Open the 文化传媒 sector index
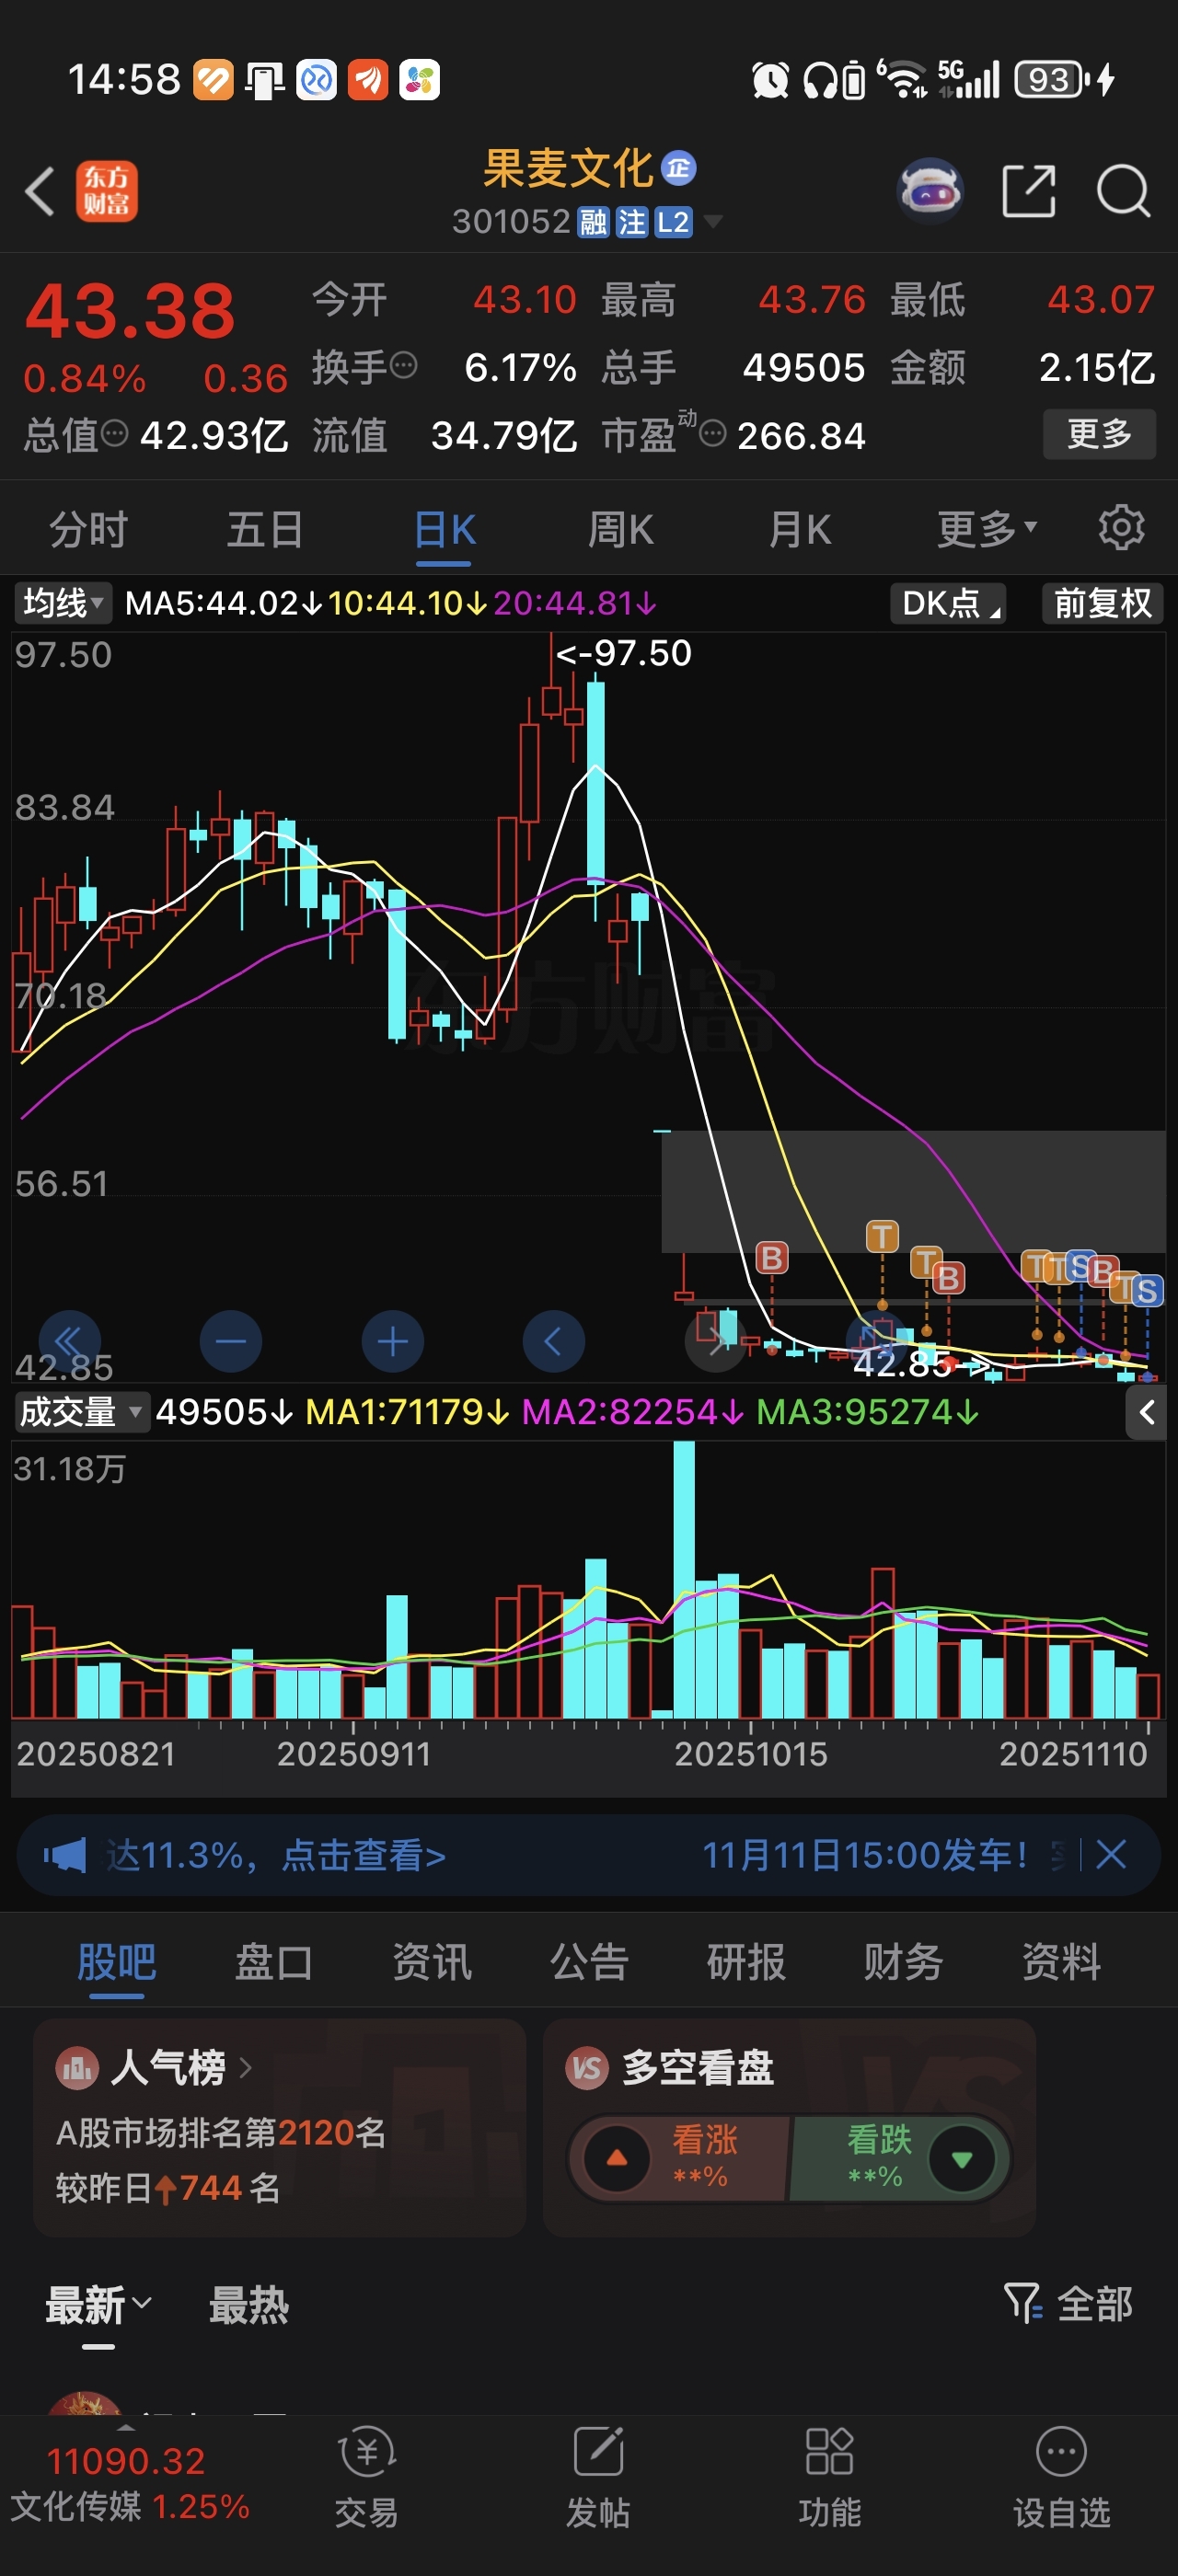This screenshot has height=2576, width=1178. coord(129,2482)
